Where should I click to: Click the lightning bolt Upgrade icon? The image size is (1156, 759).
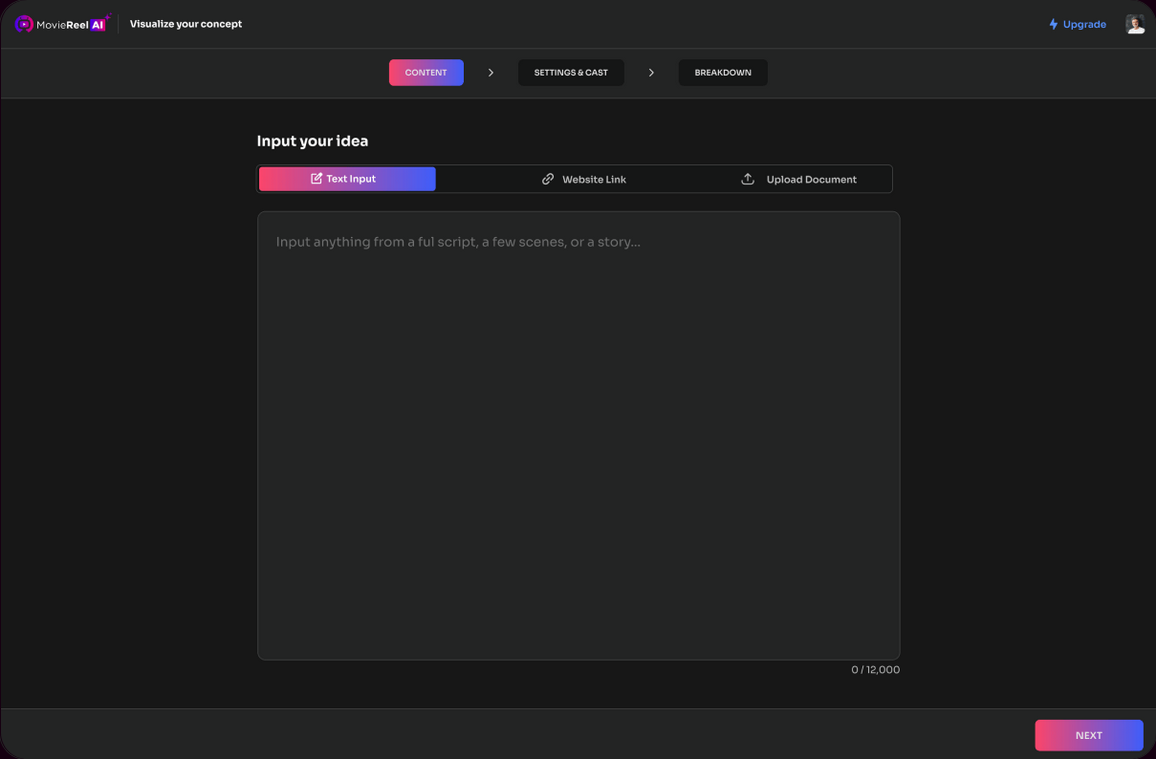[1053, 24]
